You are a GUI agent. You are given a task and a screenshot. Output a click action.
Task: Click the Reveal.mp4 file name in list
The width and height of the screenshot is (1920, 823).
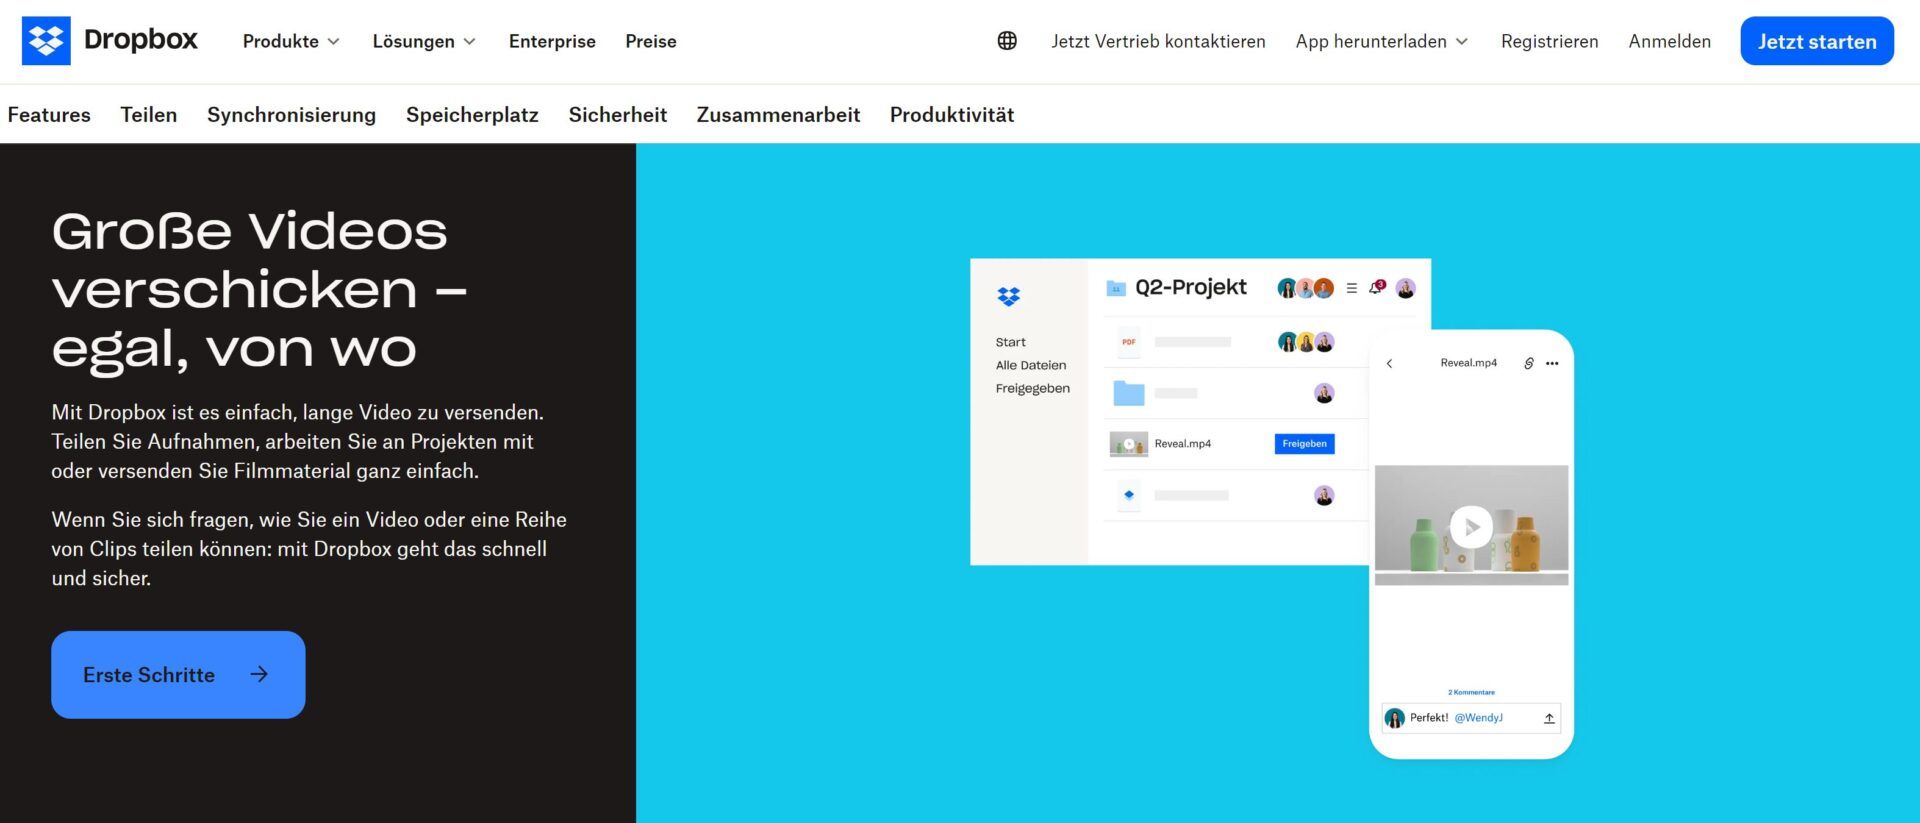pos(1183,444)
